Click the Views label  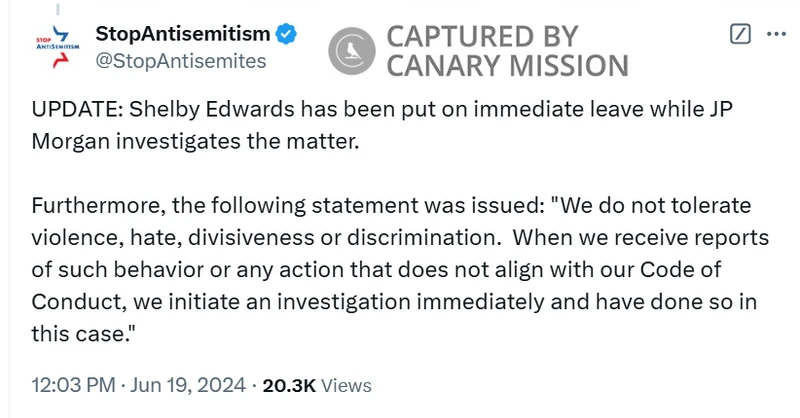(346, 385)
